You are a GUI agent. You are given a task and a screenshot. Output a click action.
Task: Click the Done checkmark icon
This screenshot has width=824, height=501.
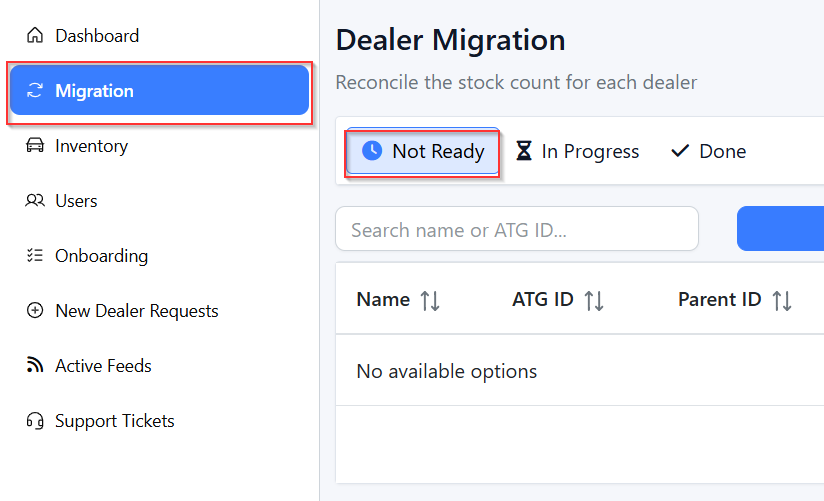680,151
